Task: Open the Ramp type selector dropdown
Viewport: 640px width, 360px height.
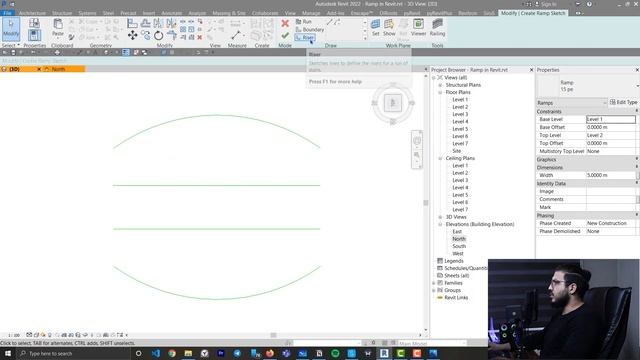Action: click(x=637, y=86)
